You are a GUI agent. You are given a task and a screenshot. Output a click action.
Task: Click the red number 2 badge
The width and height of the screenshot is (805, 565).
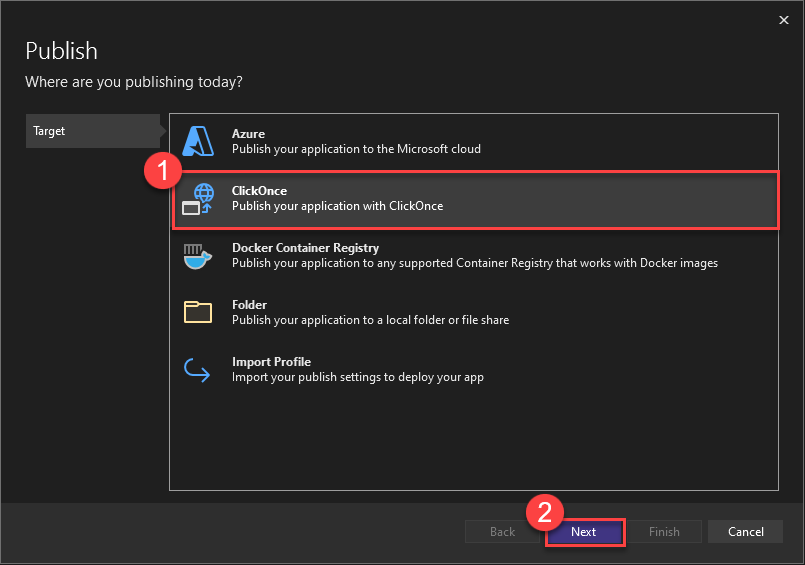tap(545, 512)
